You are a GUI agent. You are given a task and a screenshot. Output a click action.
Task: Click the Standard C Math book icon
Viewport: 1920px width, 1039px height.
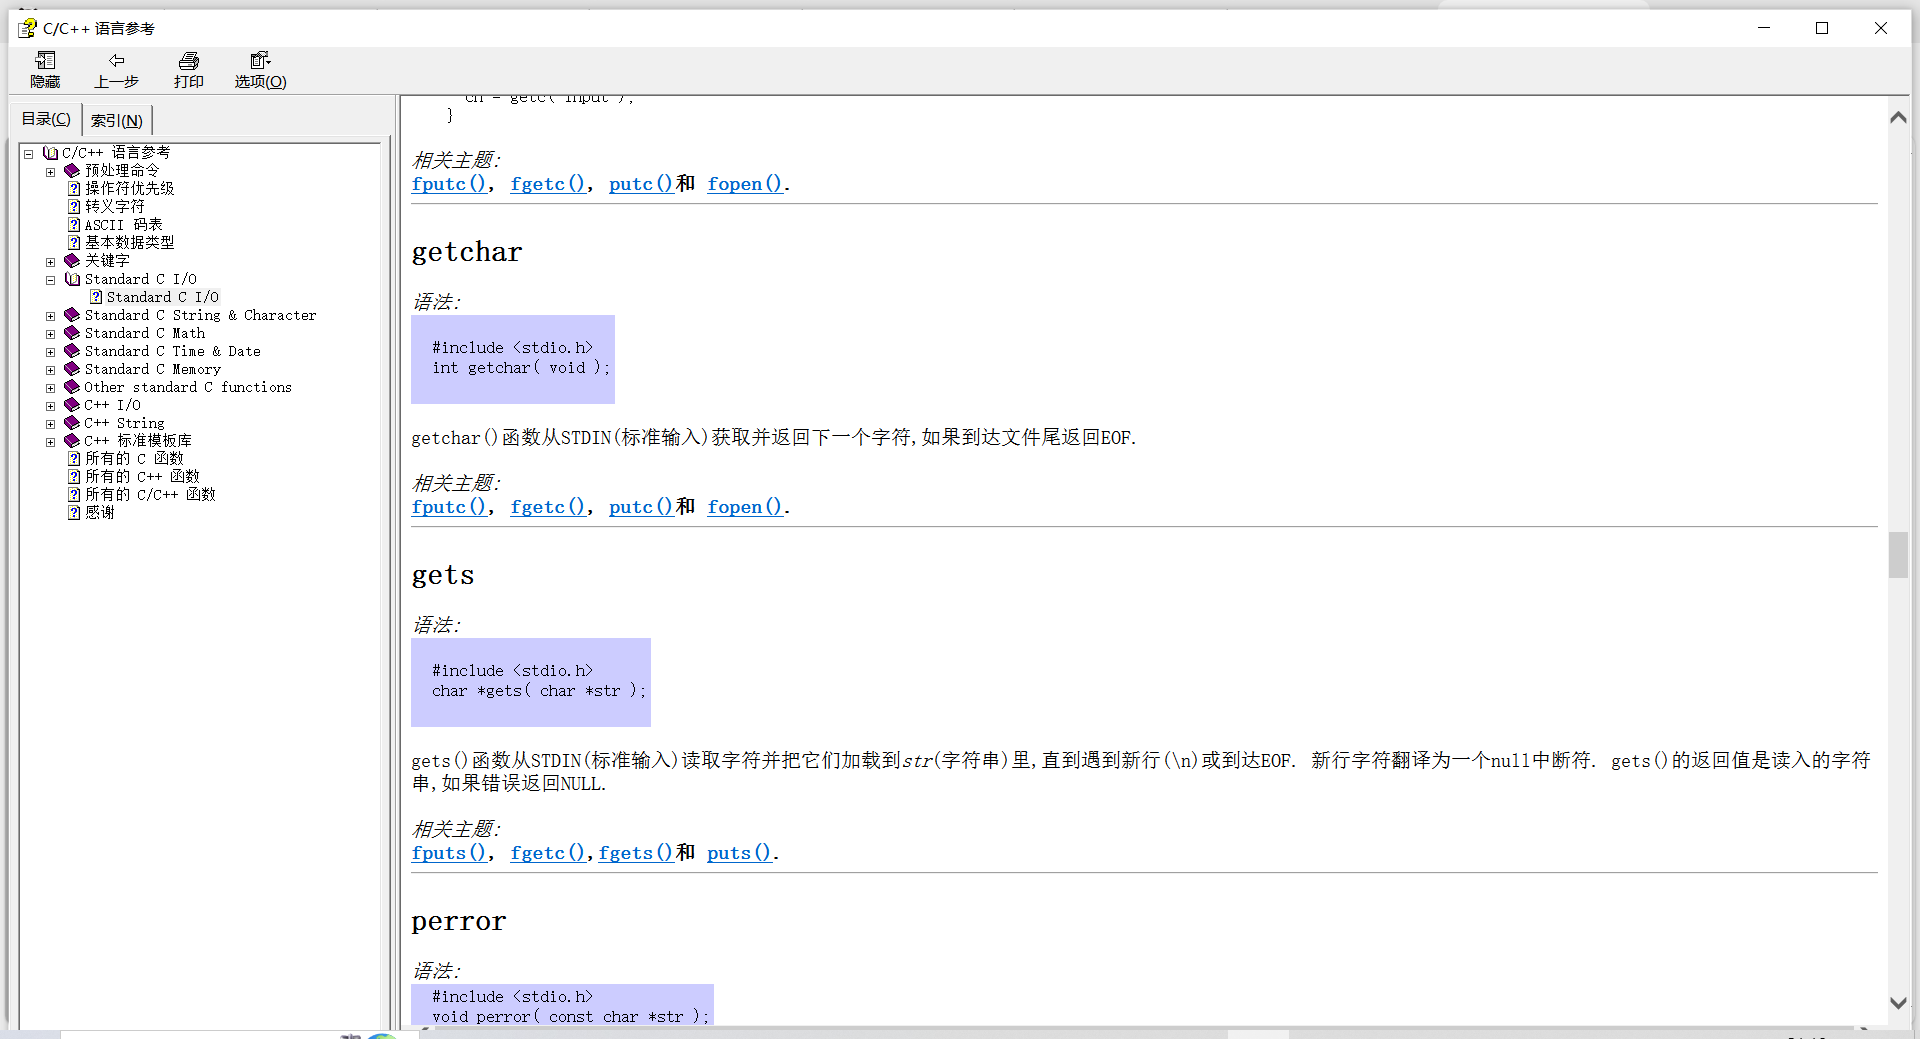72,333
